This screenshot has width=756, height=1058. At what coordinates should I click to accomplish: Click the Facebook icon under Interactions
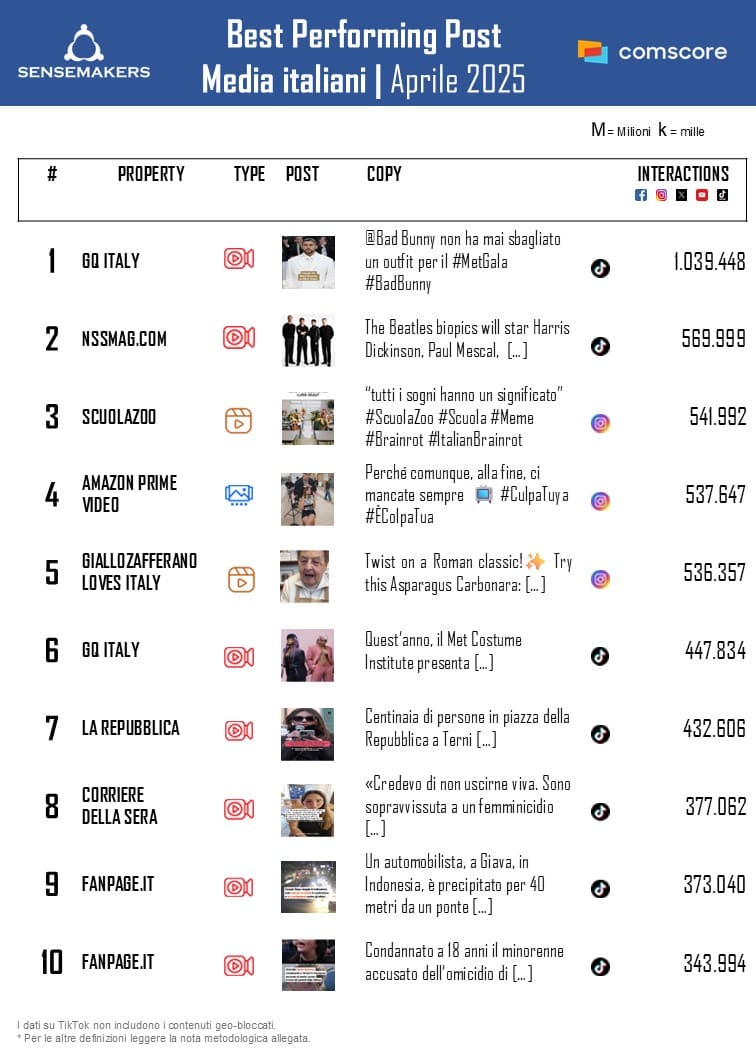pos(641,195)
